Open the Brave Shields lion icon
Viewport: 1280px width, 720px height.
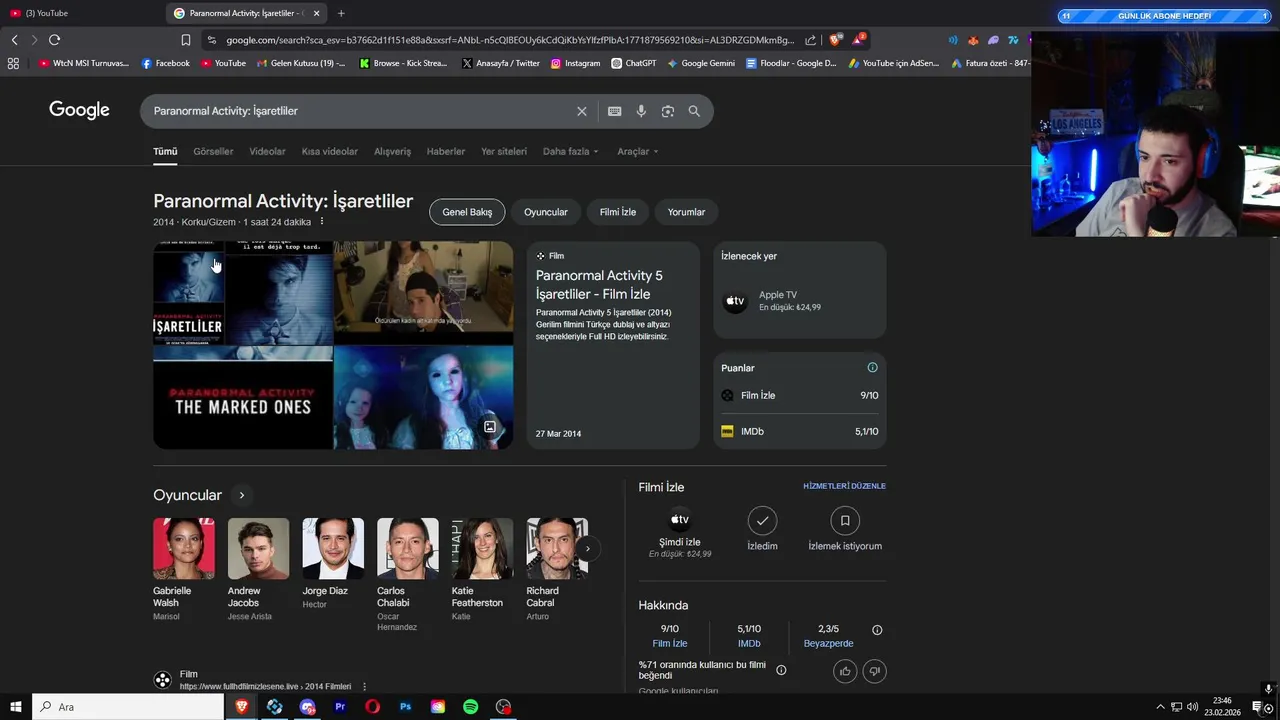[x=835, y=40]
